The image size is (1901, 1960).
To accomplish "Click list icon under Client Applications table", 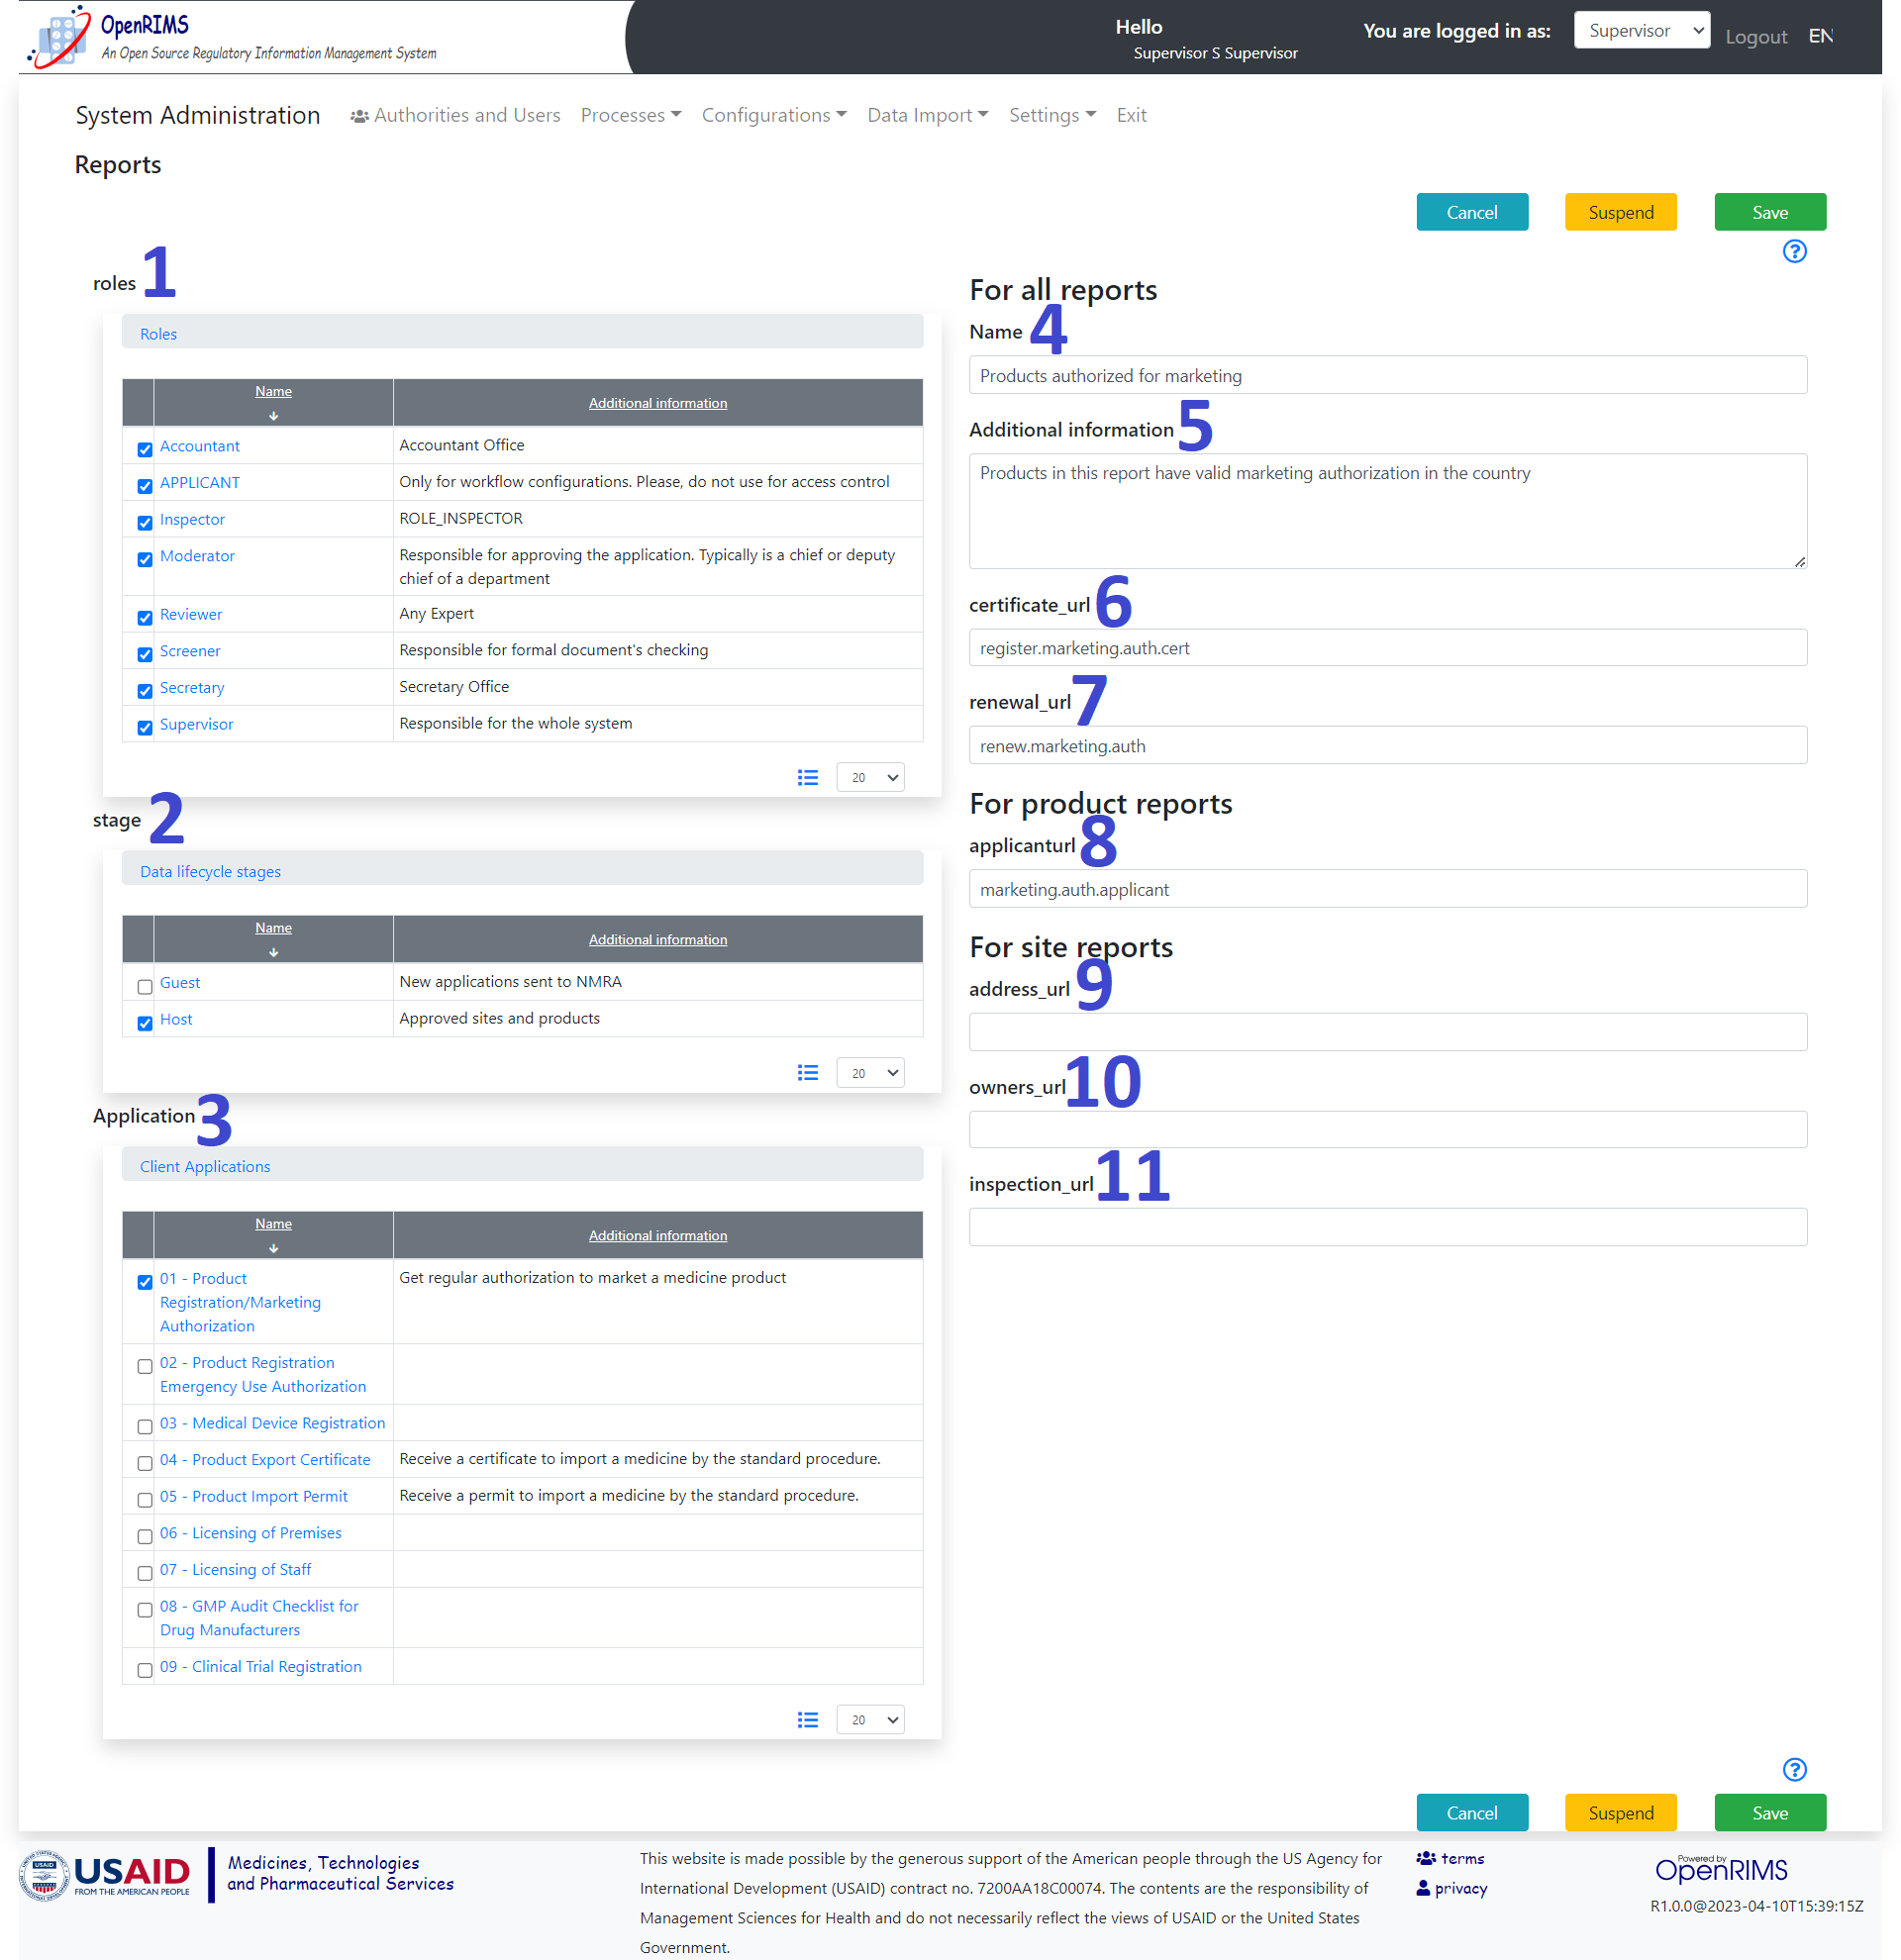I will coord(807,1720).
